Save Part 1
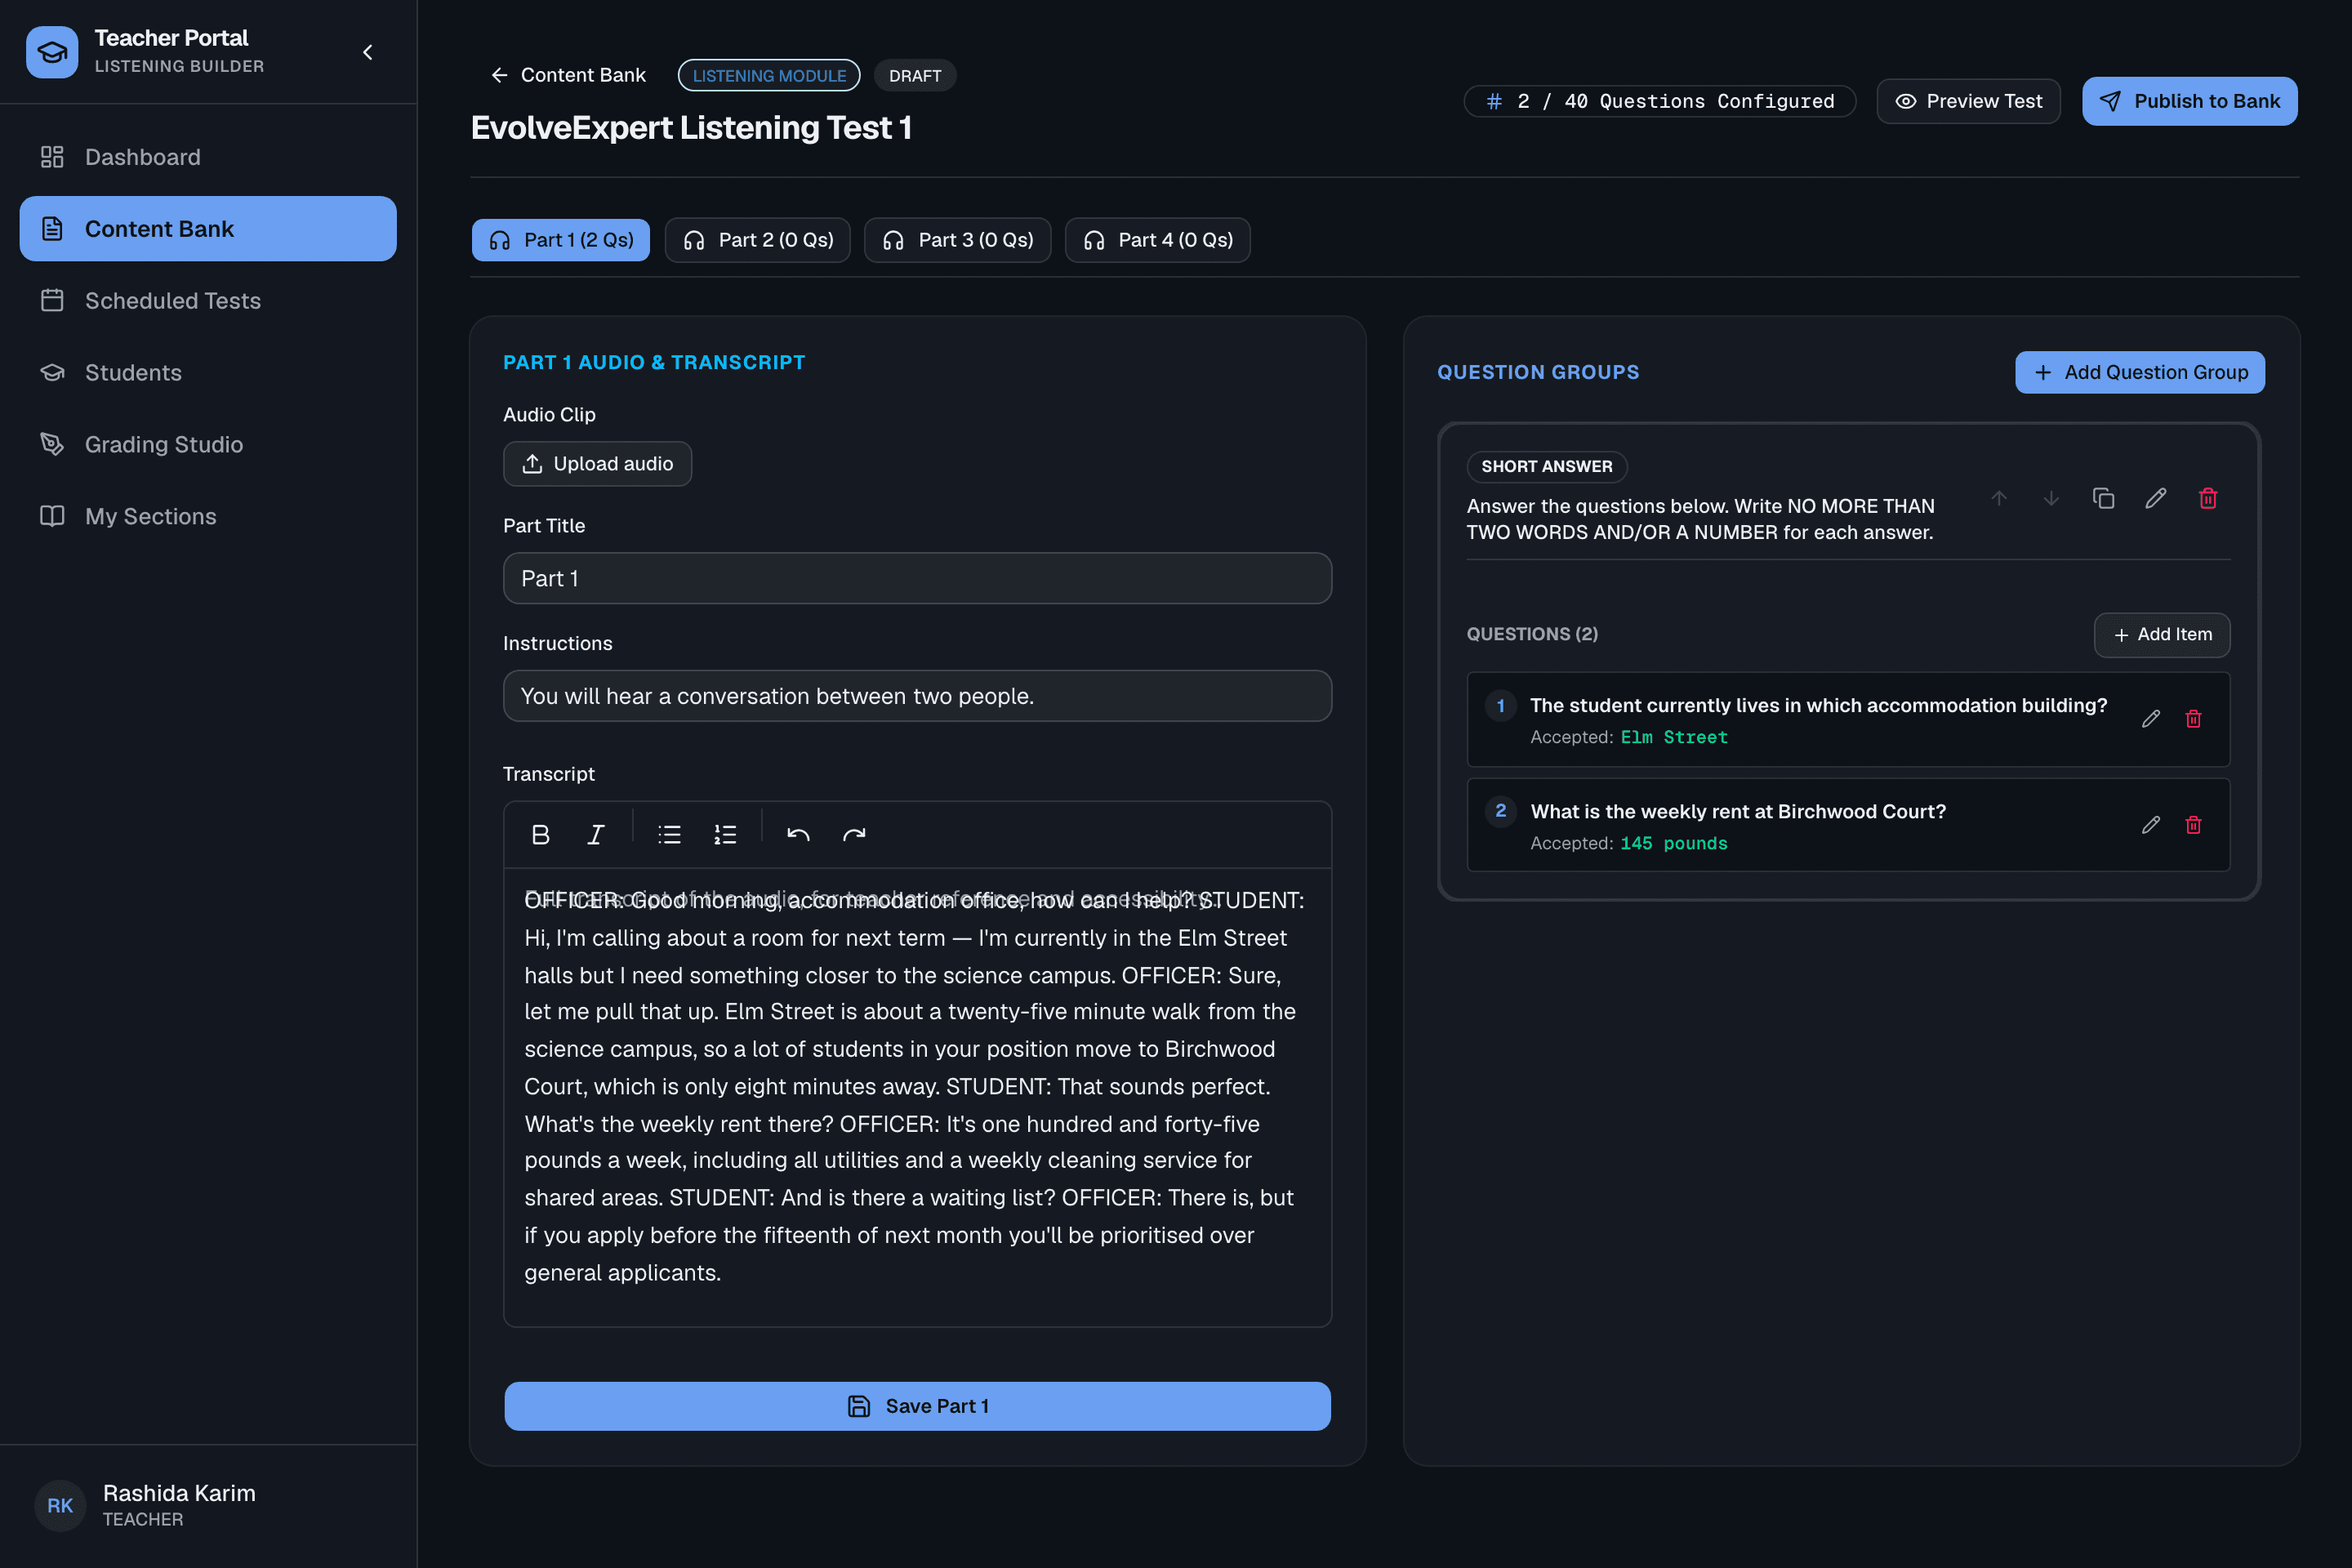Image resolution: width=2352 pixels, height=1568 pixels. (917, 1406)
